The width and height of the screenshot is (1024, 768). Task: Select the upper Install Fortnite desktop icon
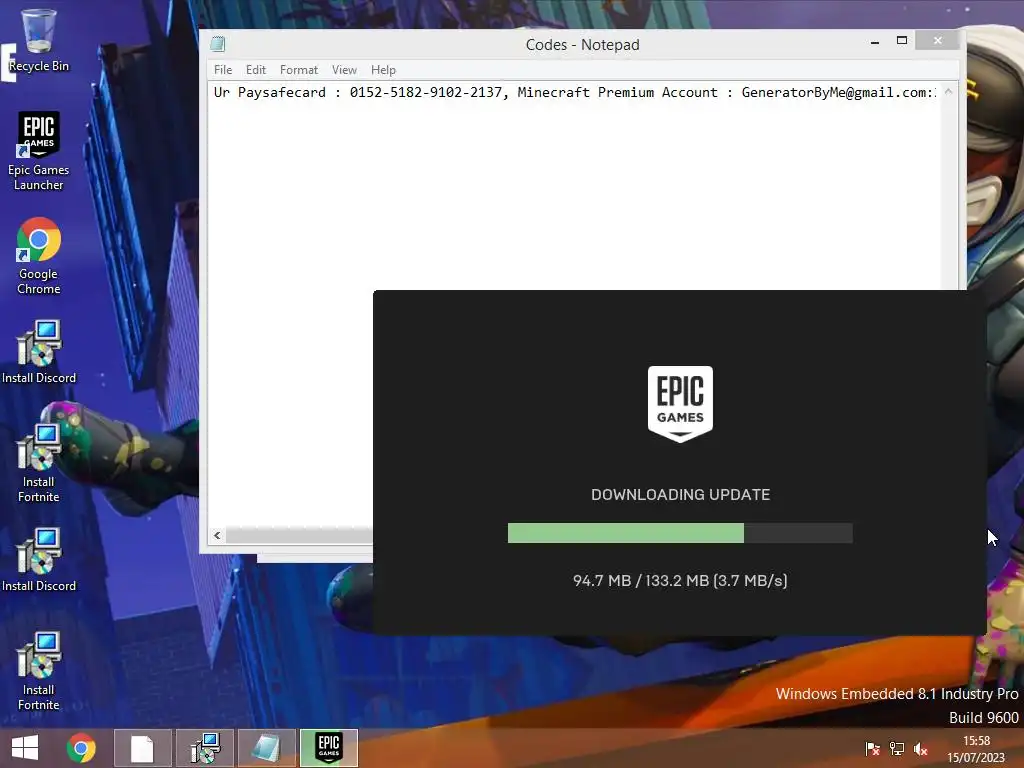39,462
